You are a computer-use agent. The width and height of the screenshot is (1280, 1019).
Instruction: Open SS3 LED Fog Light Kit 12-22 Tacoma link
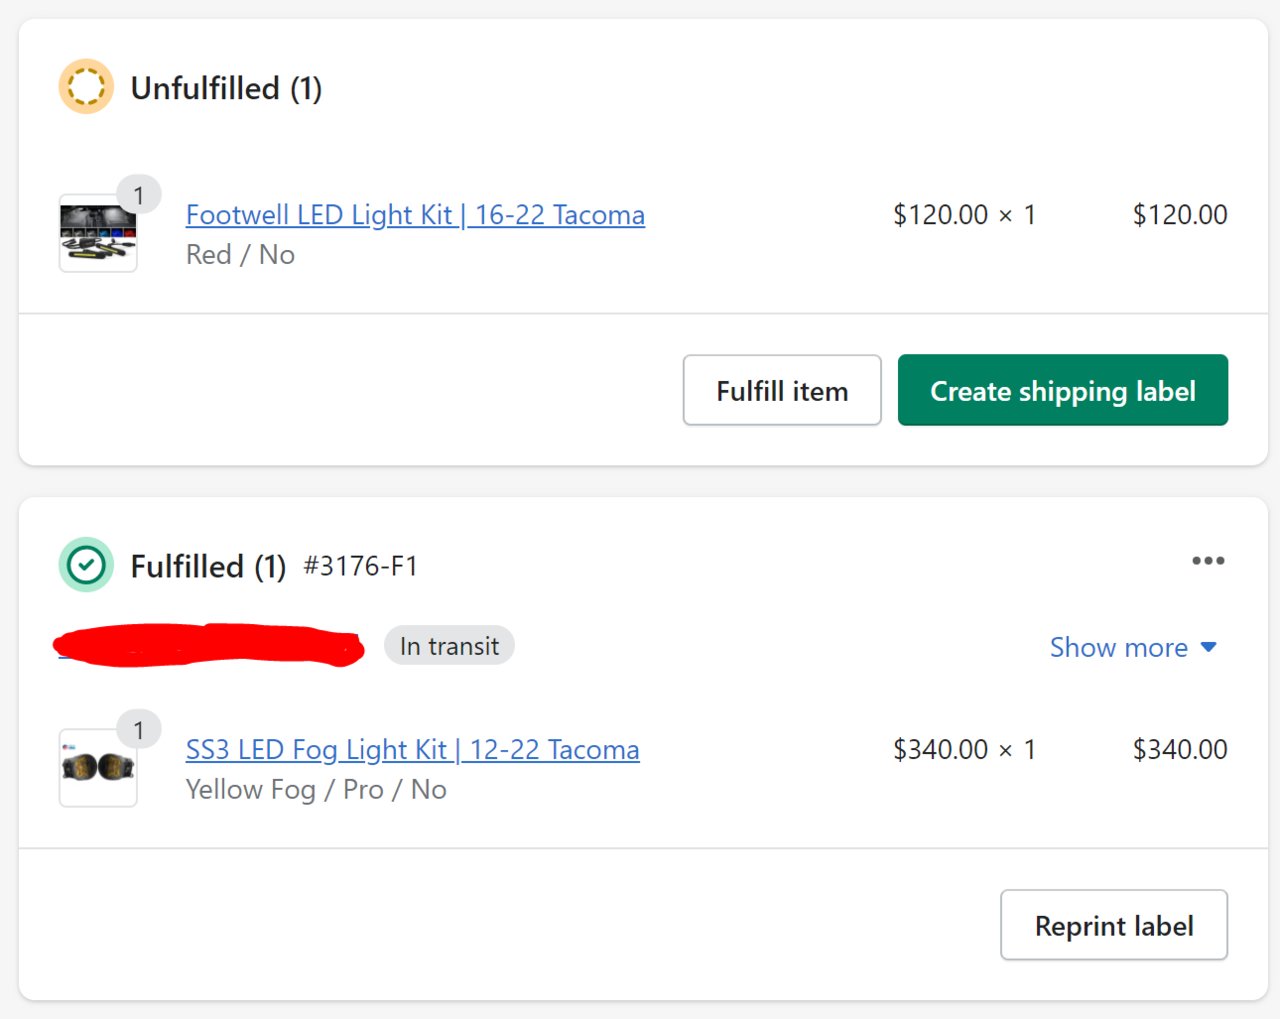412,750
